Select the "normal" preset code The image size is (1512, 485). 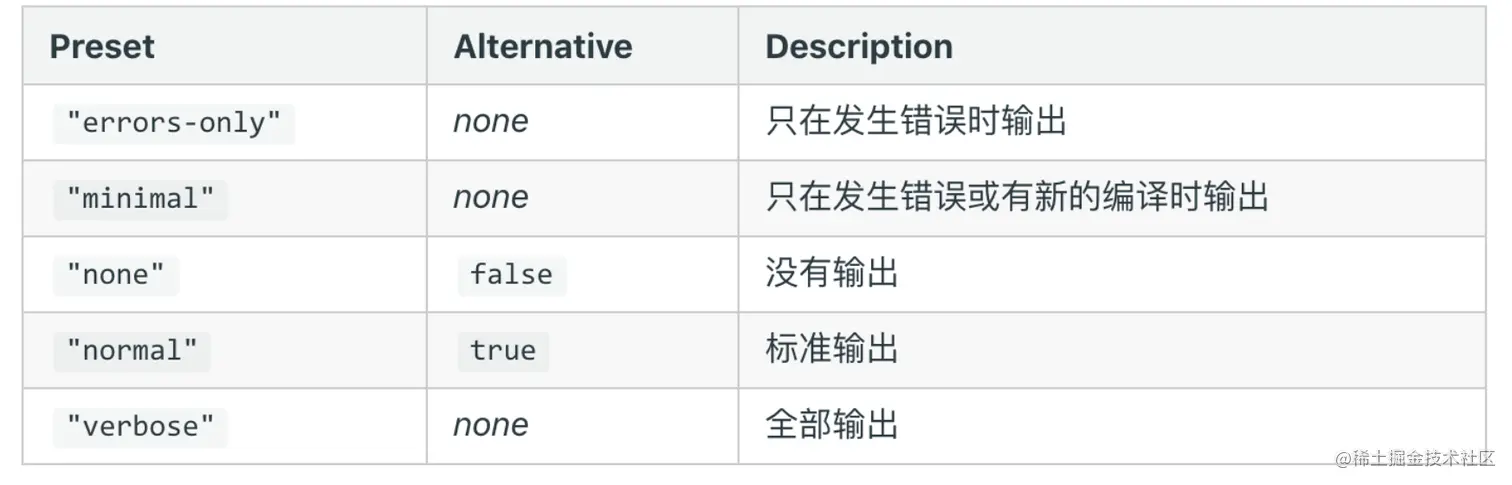click(132, 351)
